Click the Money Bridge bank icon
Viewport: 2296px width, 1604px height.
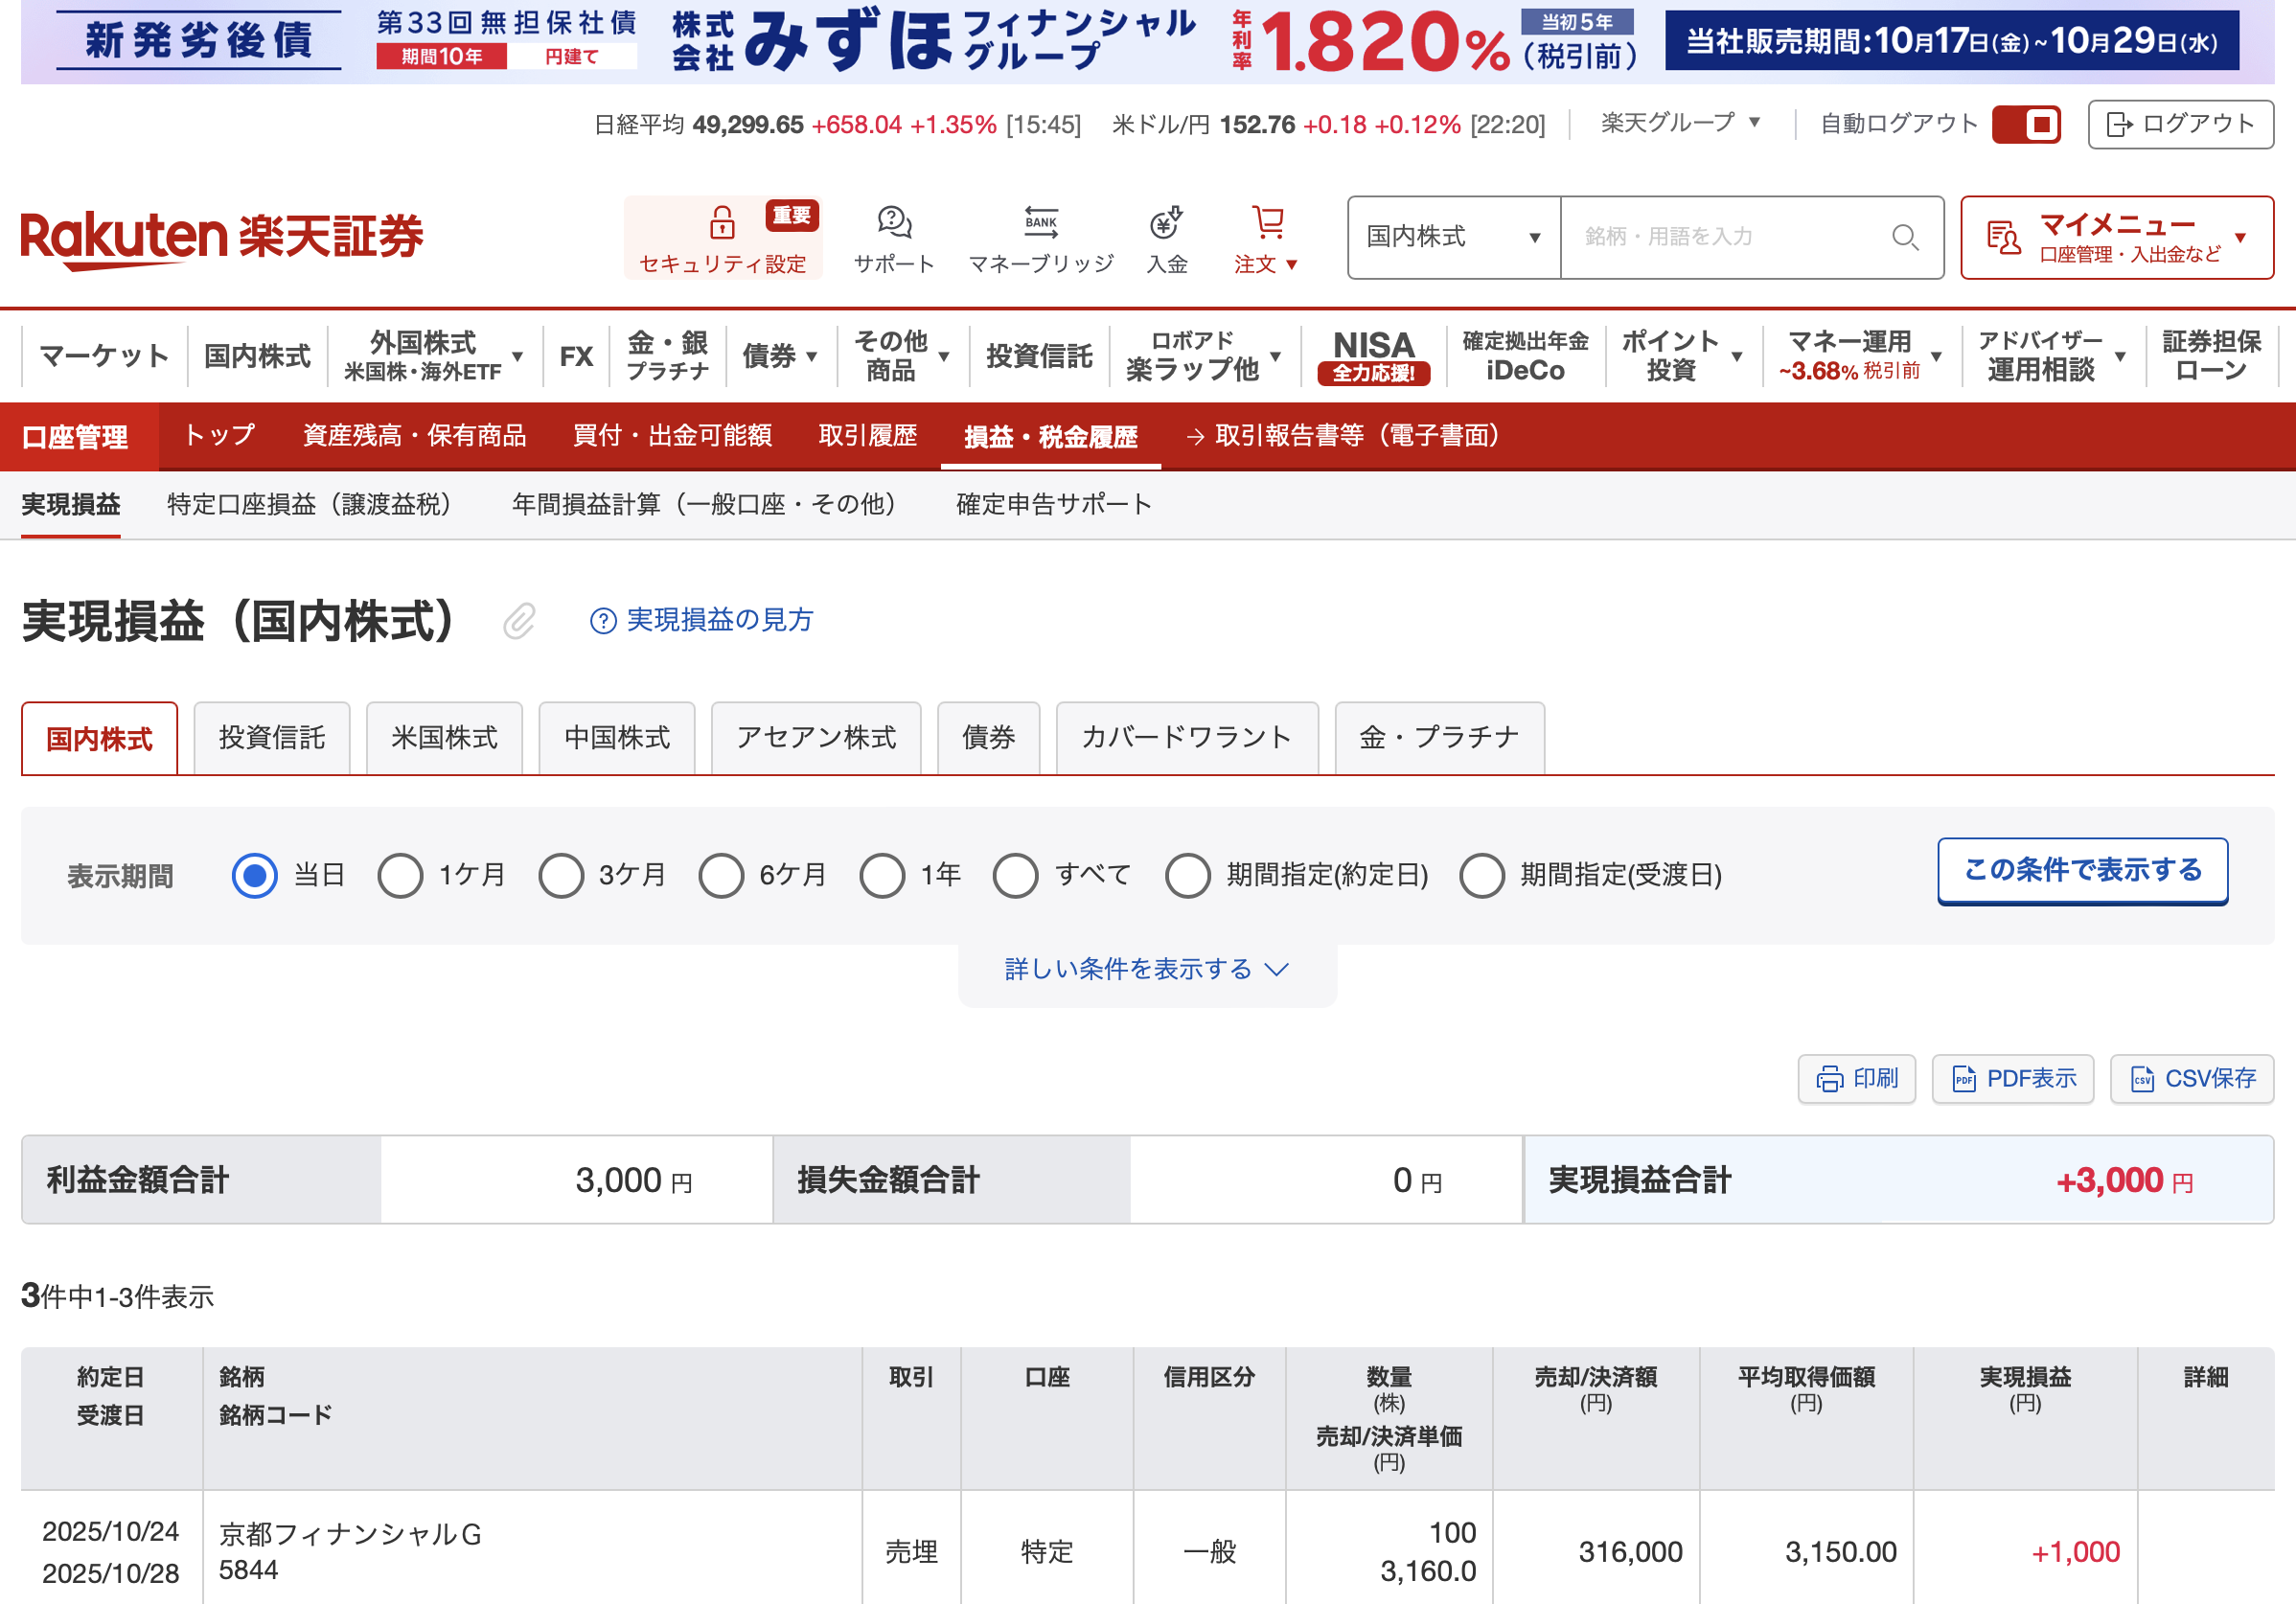1040,222
